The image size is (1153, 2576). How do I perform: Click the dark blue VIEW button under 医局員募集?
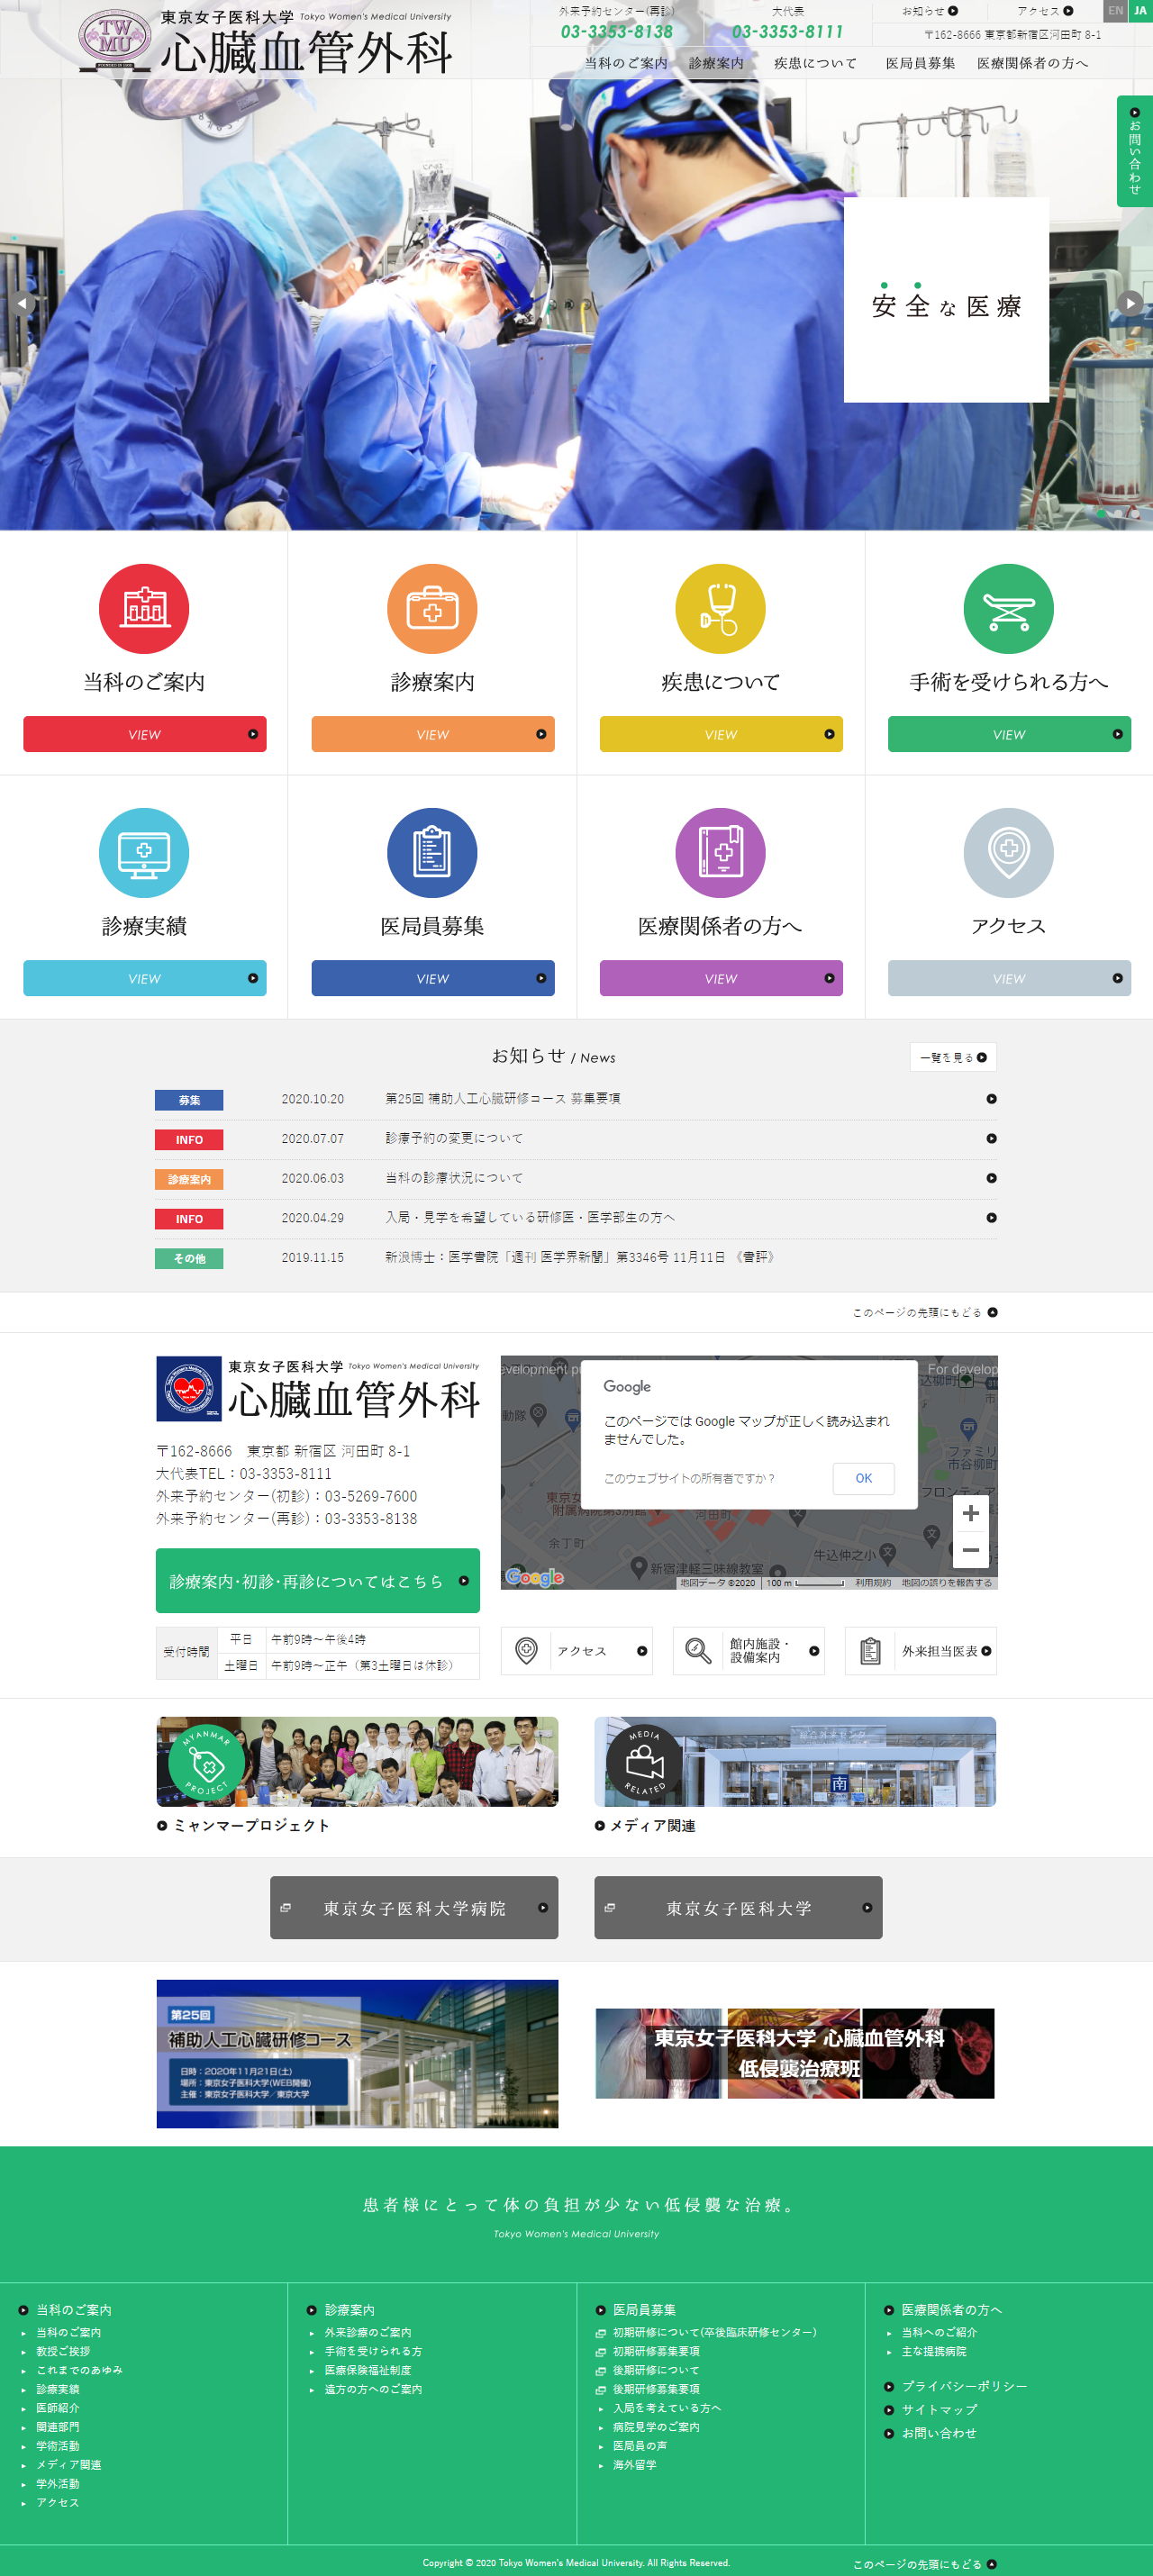(x=432, y=978)
